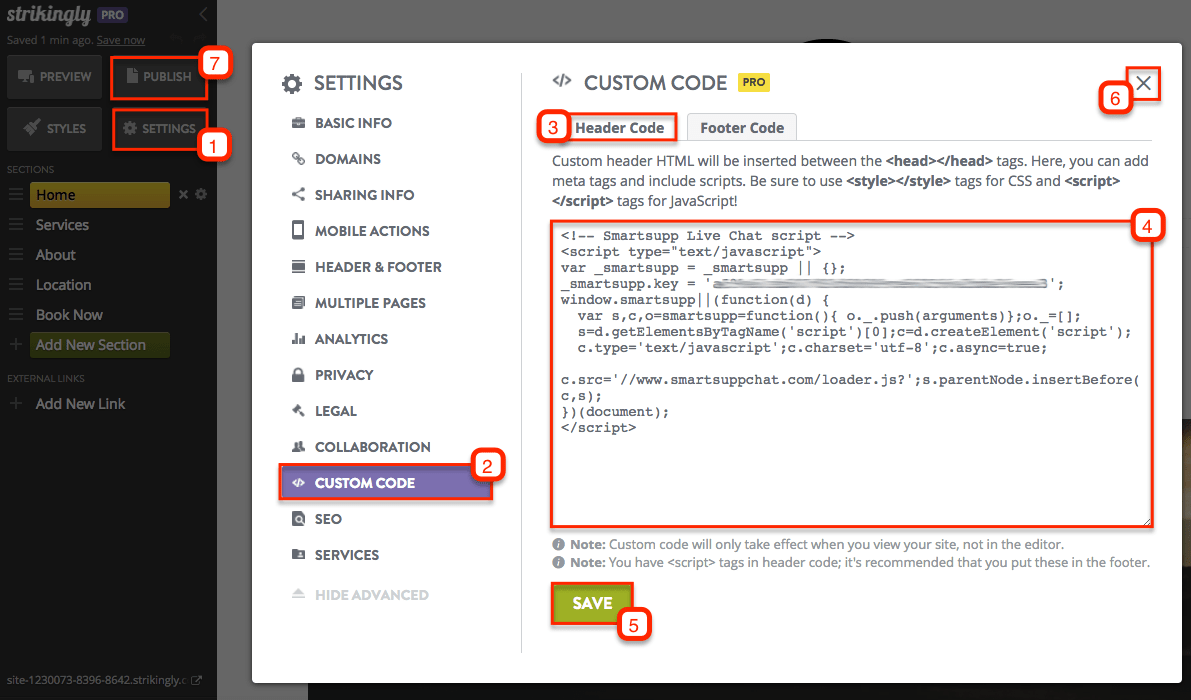Image resolution: width=1191 pixels, height=700 pixels.
Task: Click the Basic Info briefcase icon
Action: pyautogui.click(x=299, y=123)
